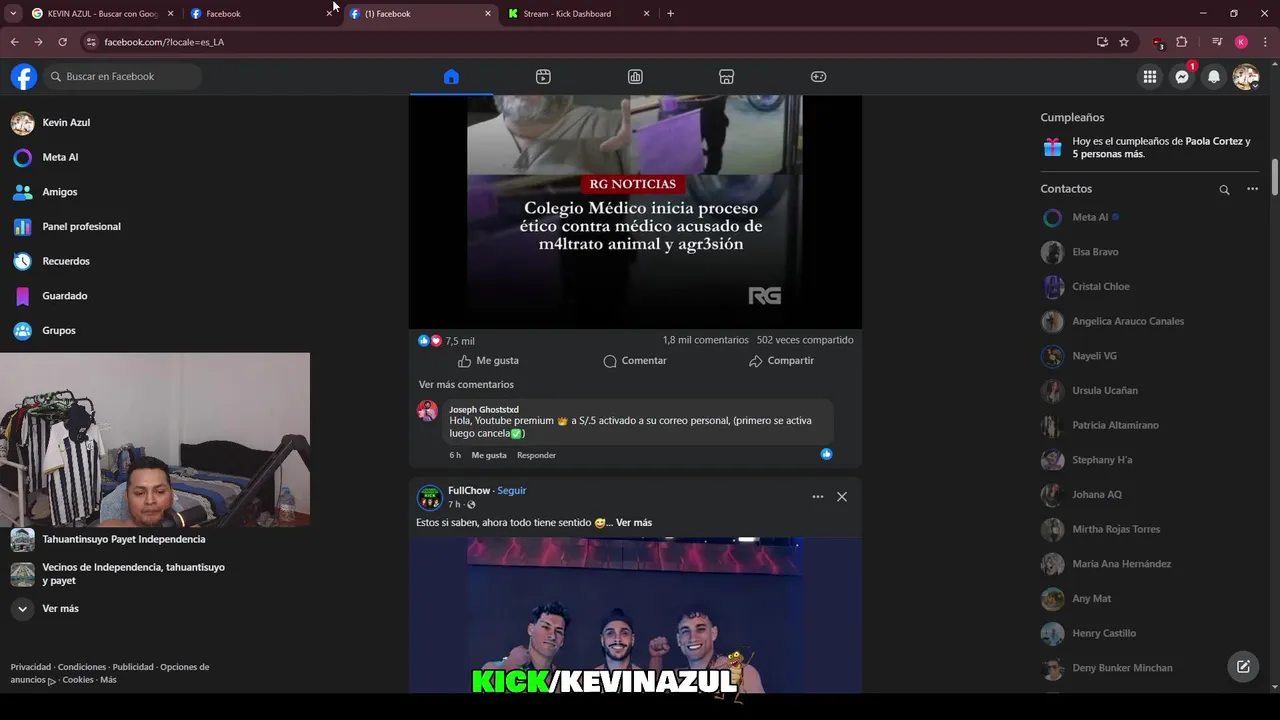Viewport: 1280px width, 720px height.
Task: Go back to previous page
Action: coord(14,42)
